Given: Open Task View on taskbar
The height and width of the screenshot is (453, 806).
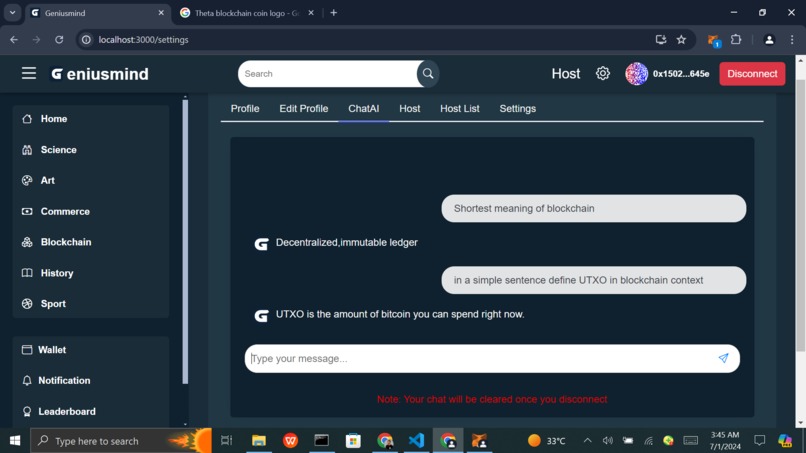Looking at the screenshot, I should point(227,440).
